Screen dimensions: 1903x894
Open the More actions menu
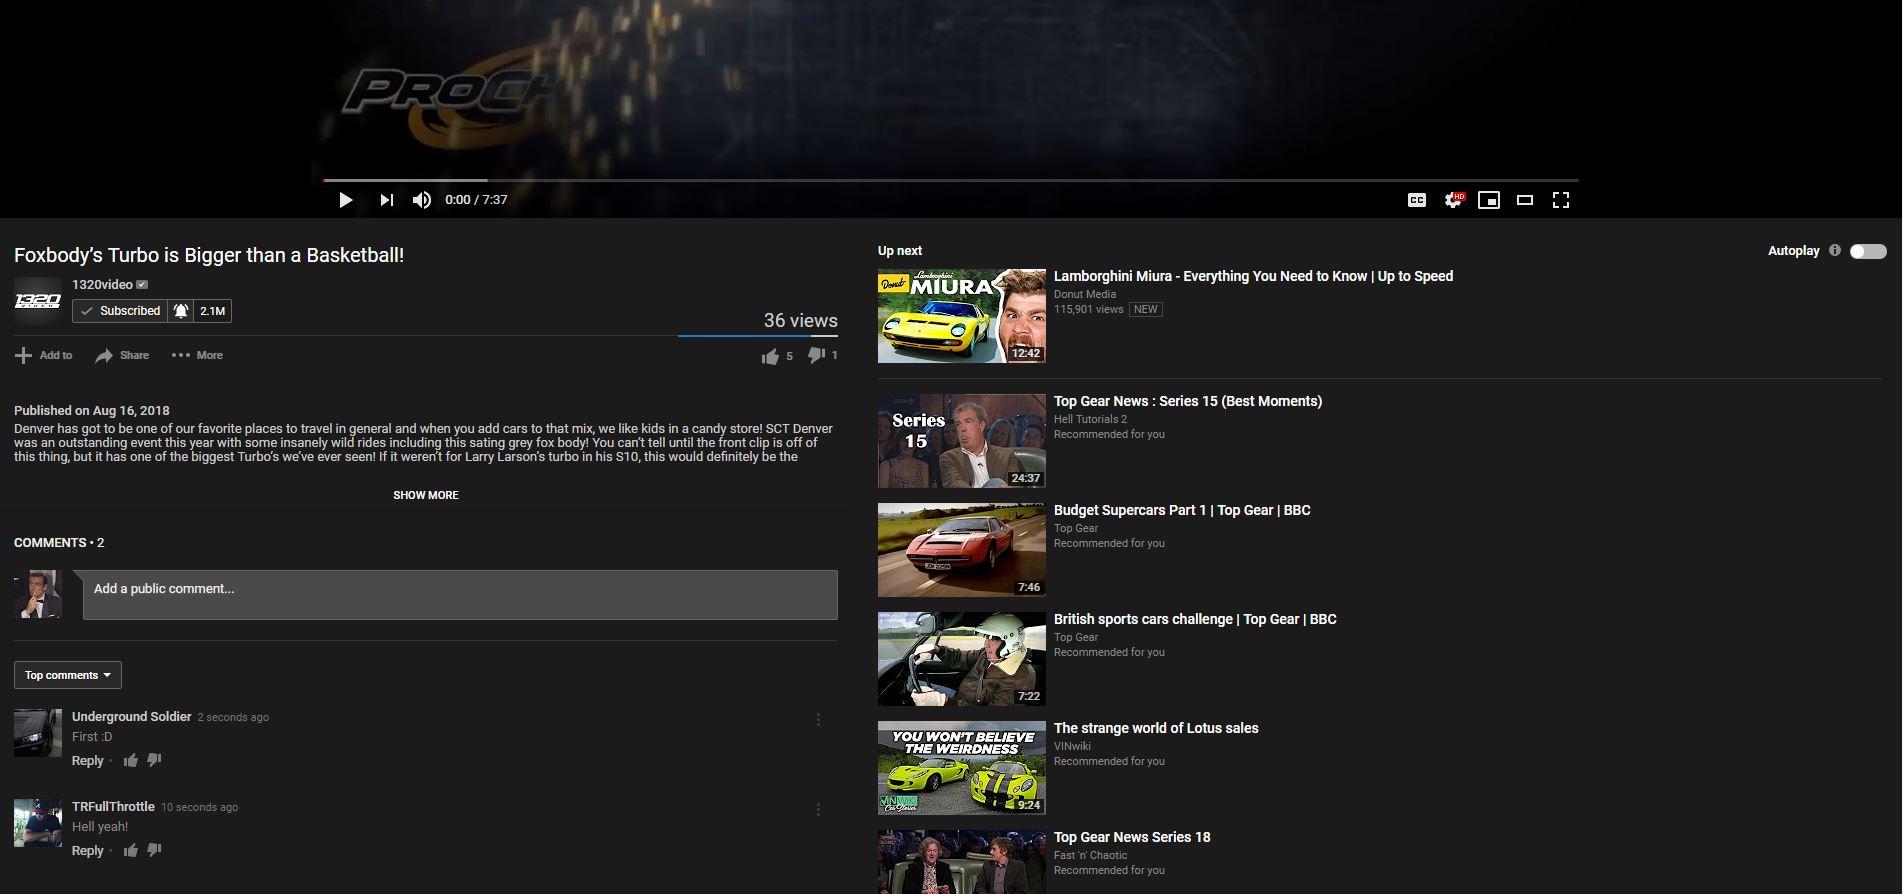click(x=197, y=355)
